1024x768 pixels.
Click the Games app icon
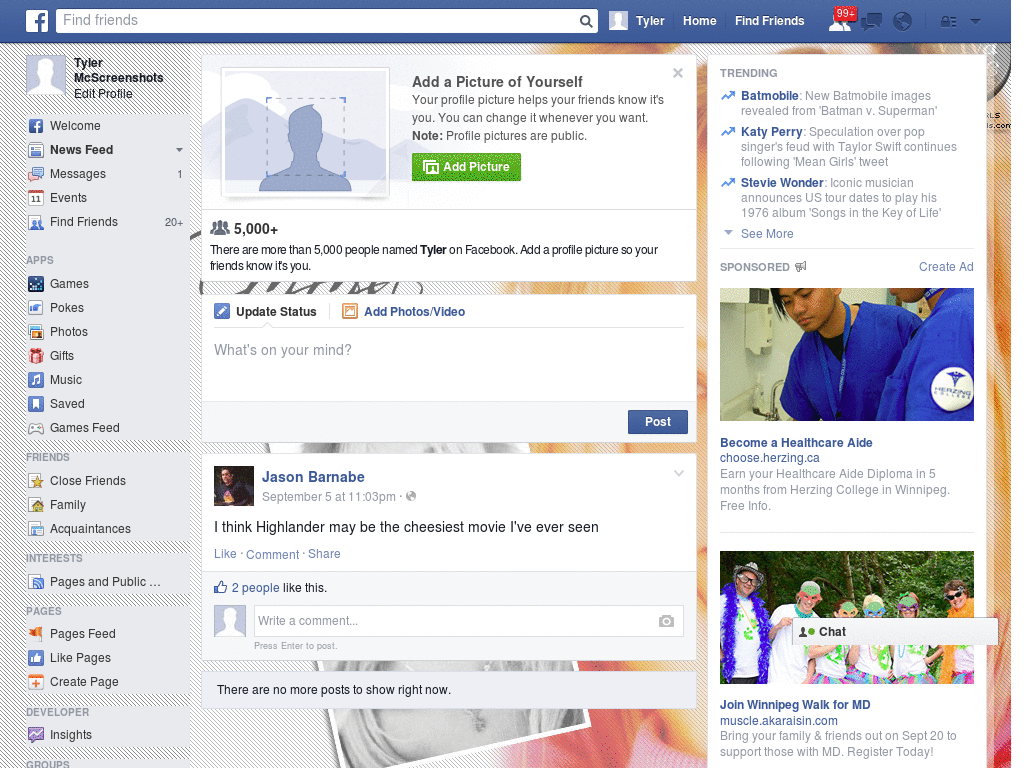click(x=36, y=284)
